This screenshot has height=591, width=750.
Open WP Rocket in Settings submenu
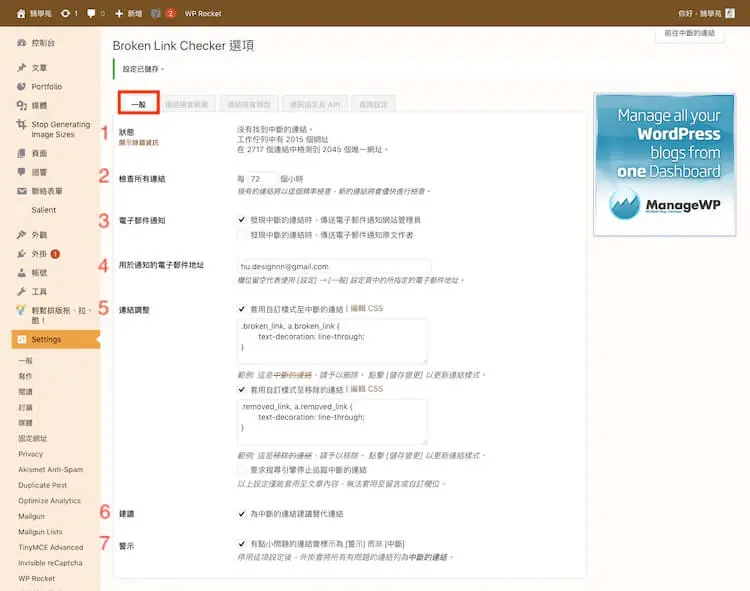pos(36,578)
